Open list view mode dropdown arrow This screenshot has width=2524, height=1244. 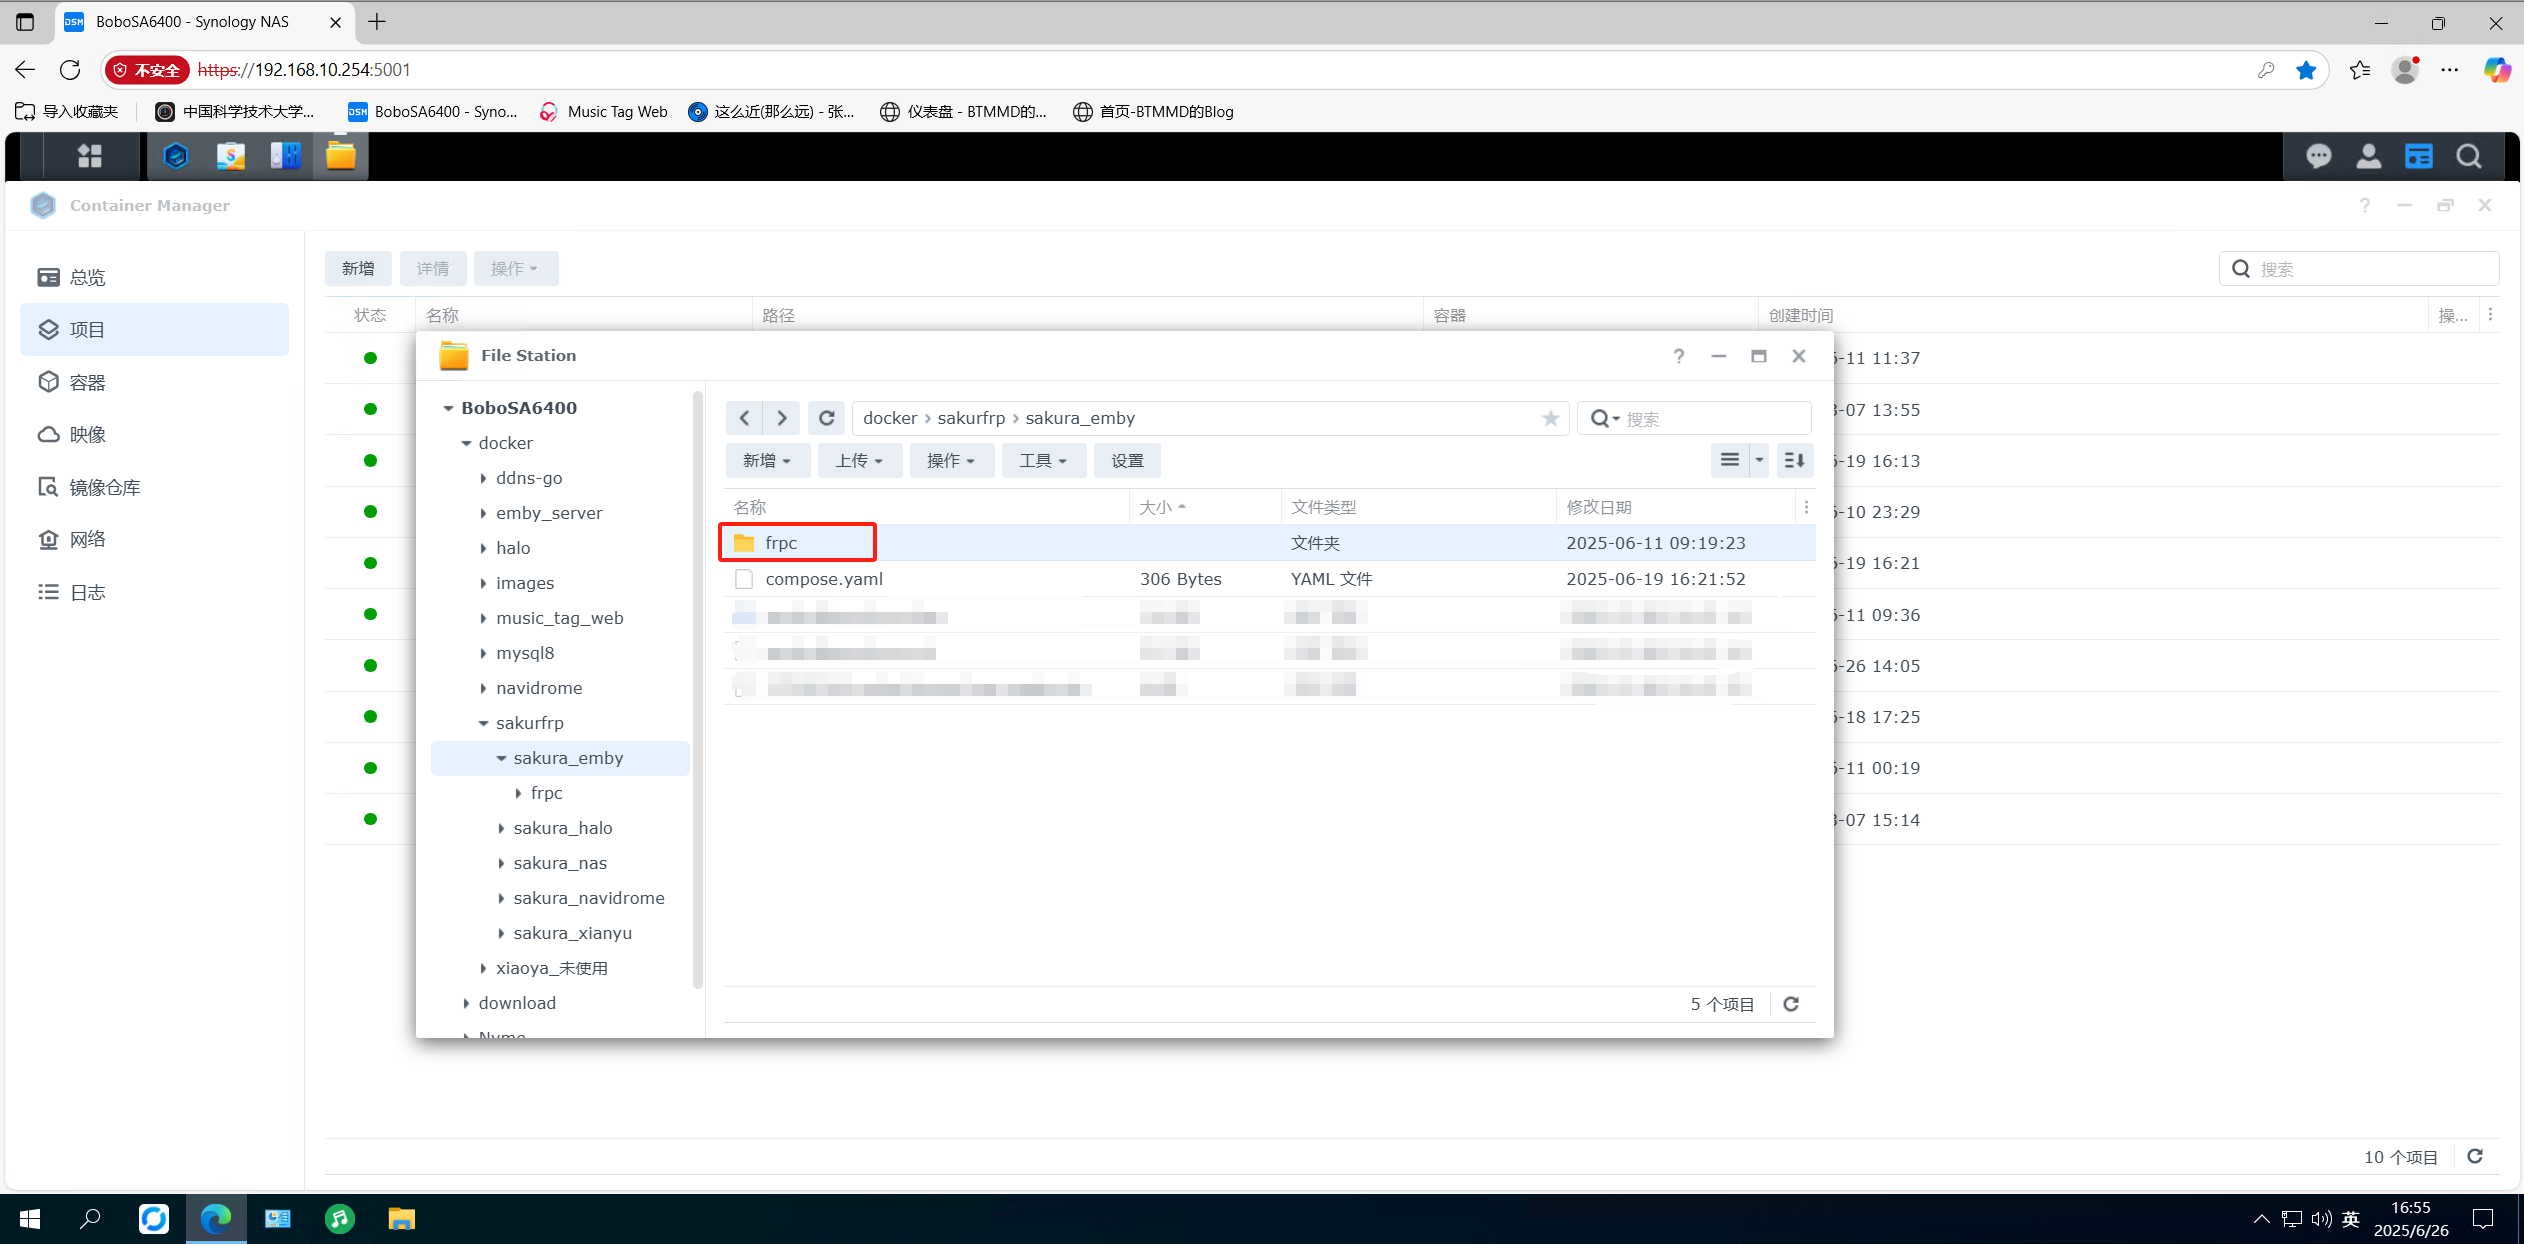click(1759, 460)
